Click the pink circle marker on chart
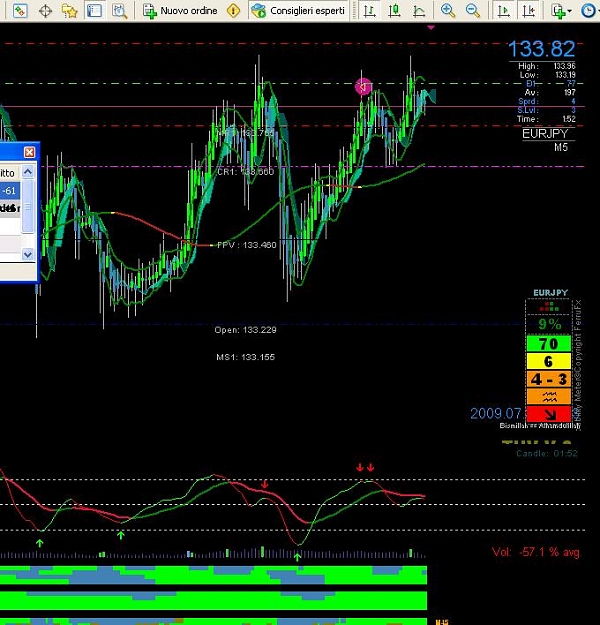 (364, 86)
